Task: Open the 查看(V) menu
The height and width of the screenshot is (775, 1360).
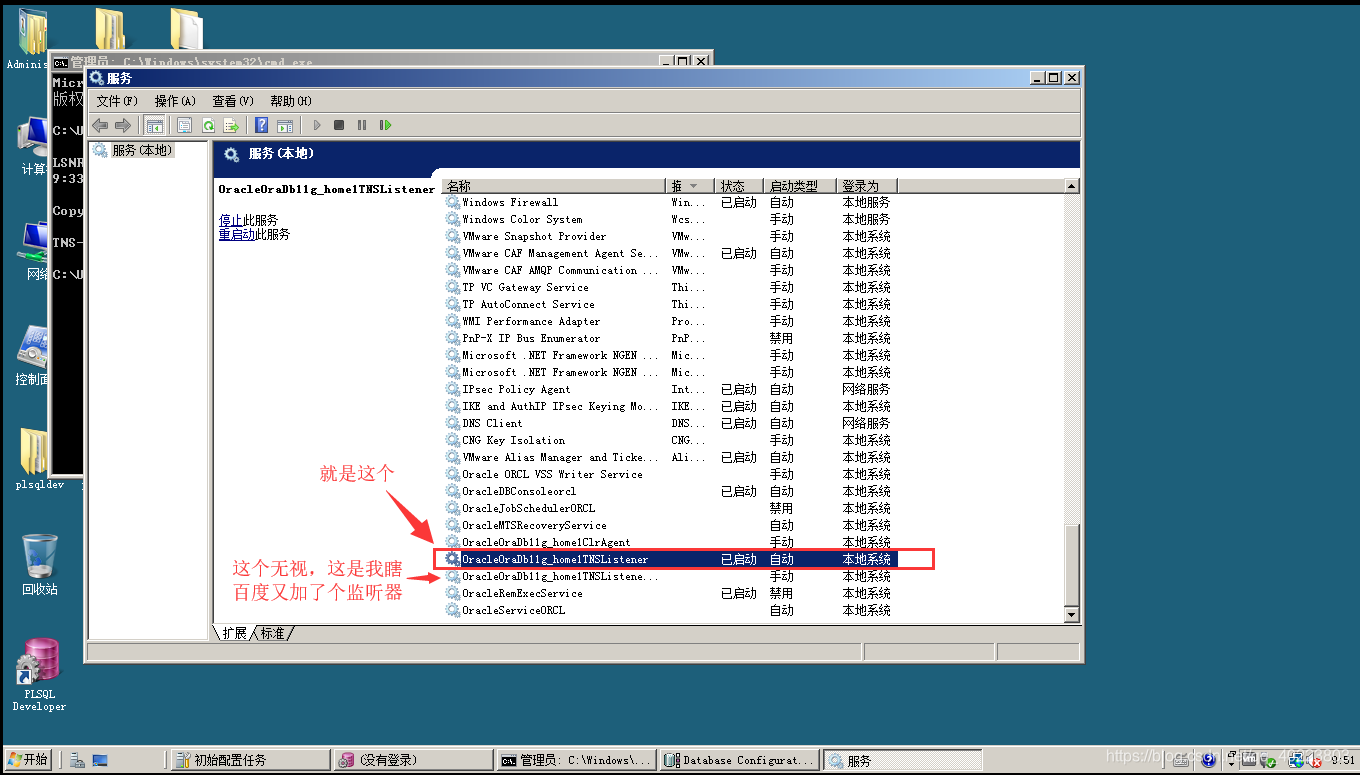Action: [233, 101]
